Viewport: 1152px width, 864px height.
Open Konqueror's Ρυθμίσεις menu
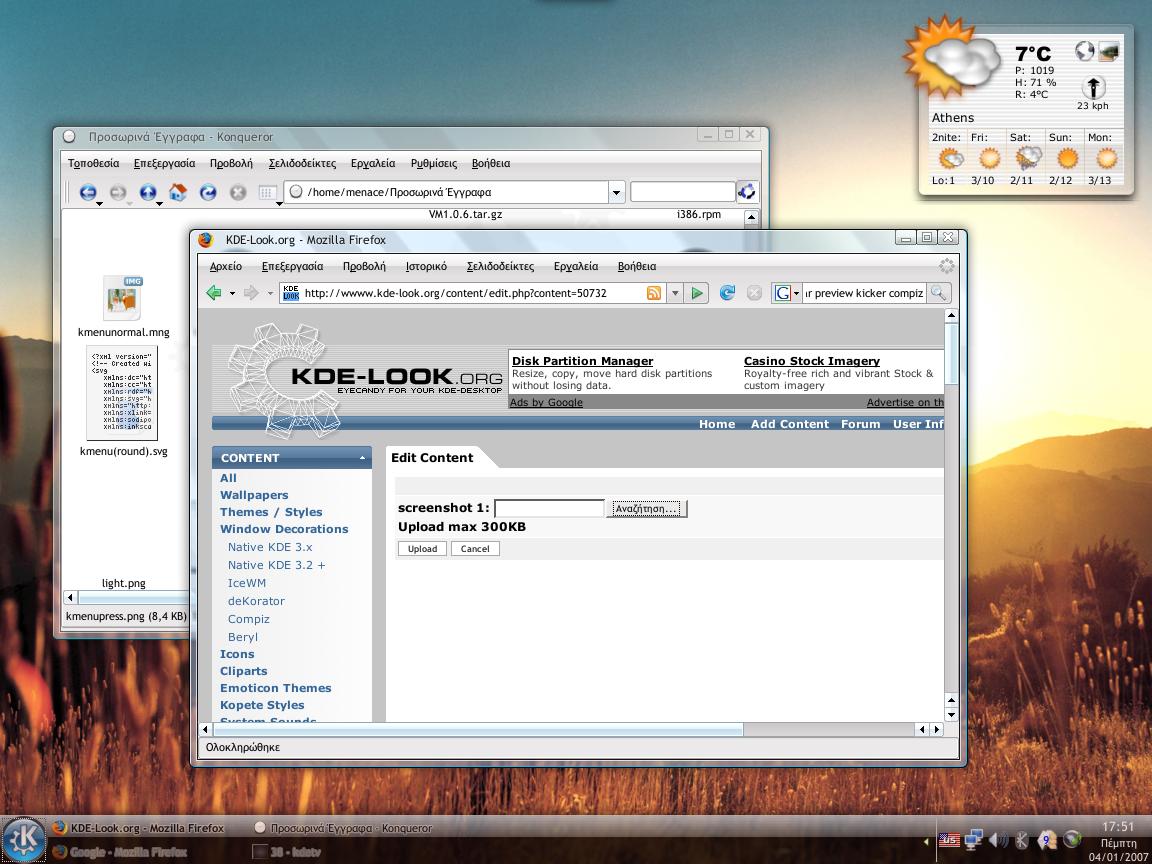pyautogui.click(x=433, y=163)
